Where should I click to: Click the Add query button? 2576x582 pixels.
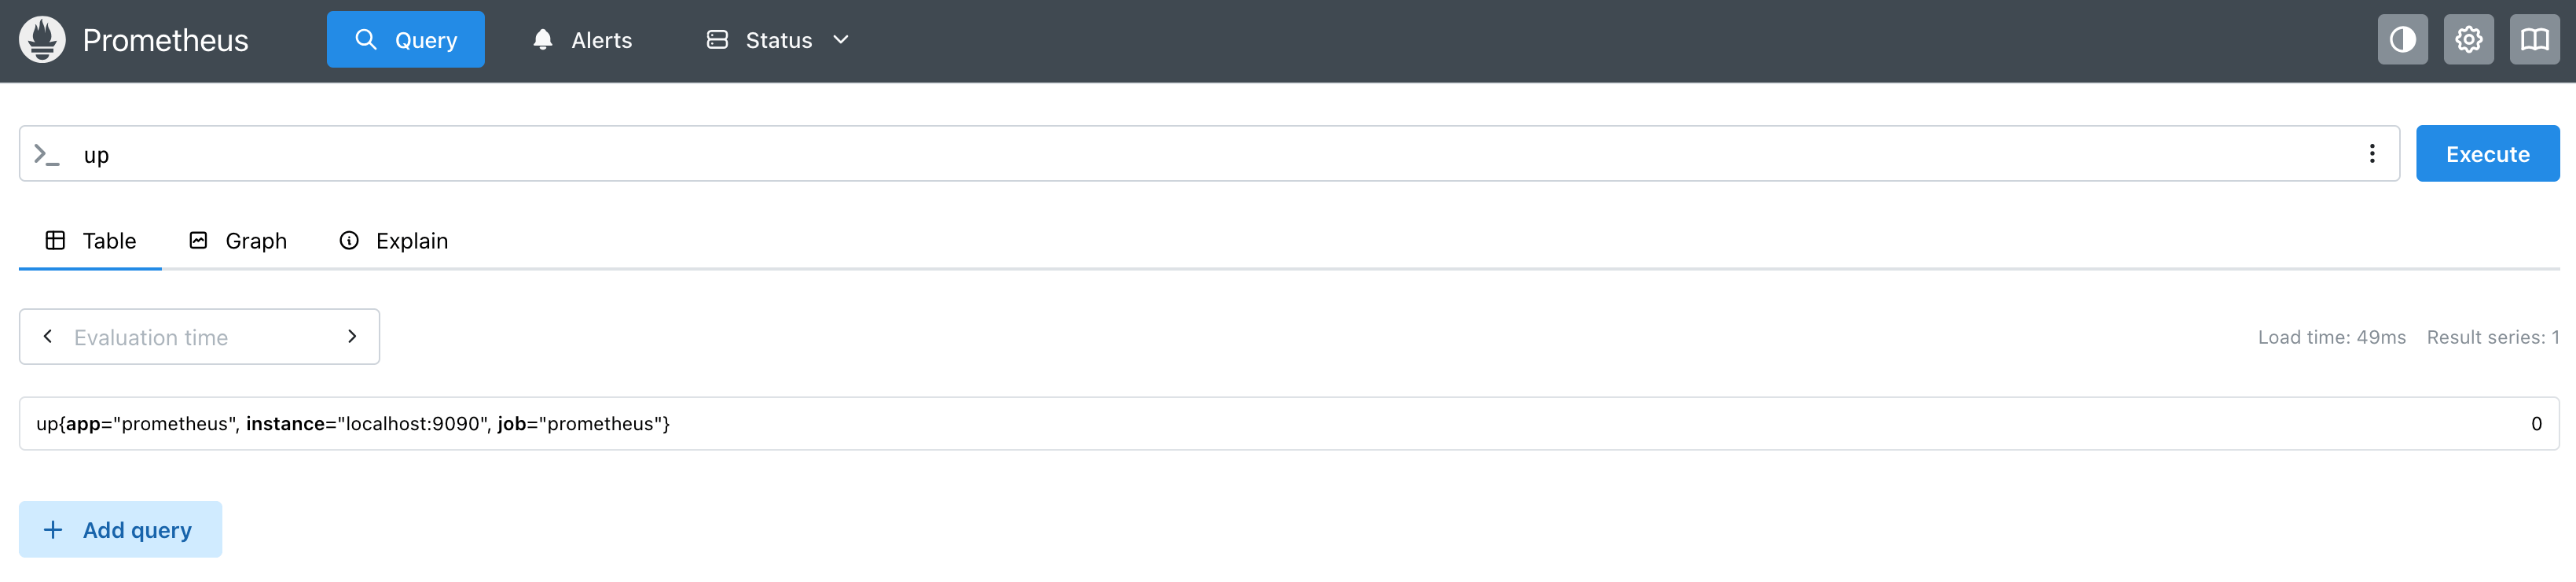tap(120, 530)
